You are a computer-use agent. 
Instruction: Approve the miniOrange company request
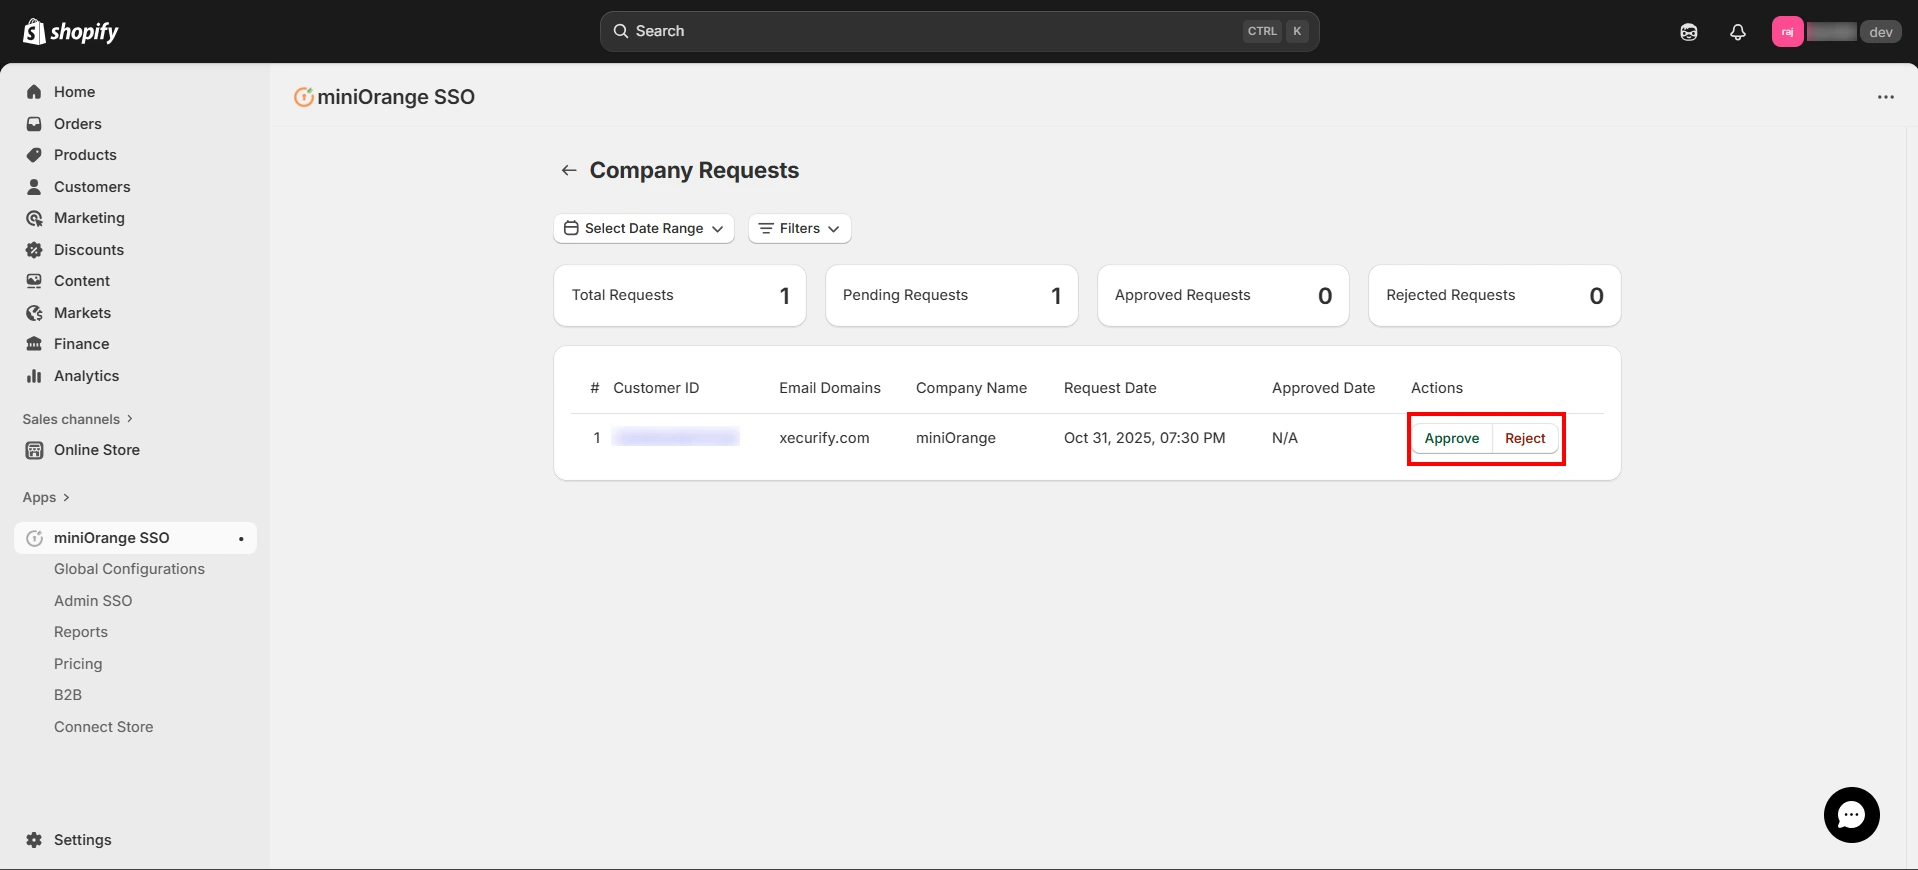(x=1451, y=438)
